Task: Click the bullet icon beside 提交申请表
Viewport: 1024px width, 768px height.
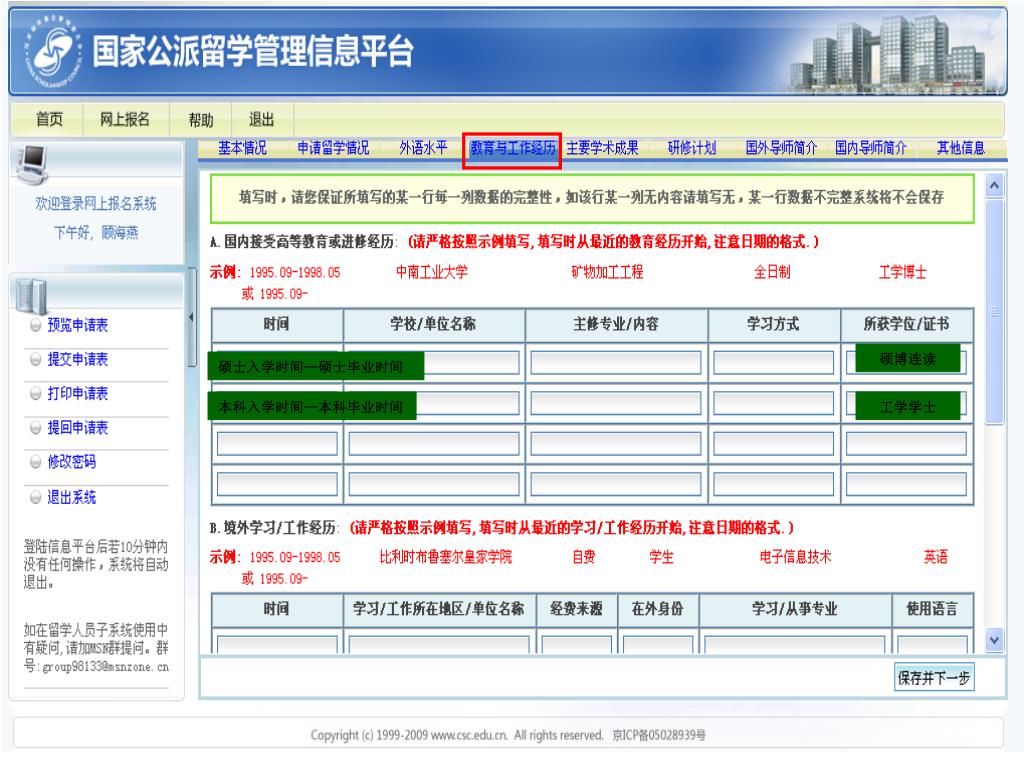Action: pyautogui.click(x=36, y=359)
